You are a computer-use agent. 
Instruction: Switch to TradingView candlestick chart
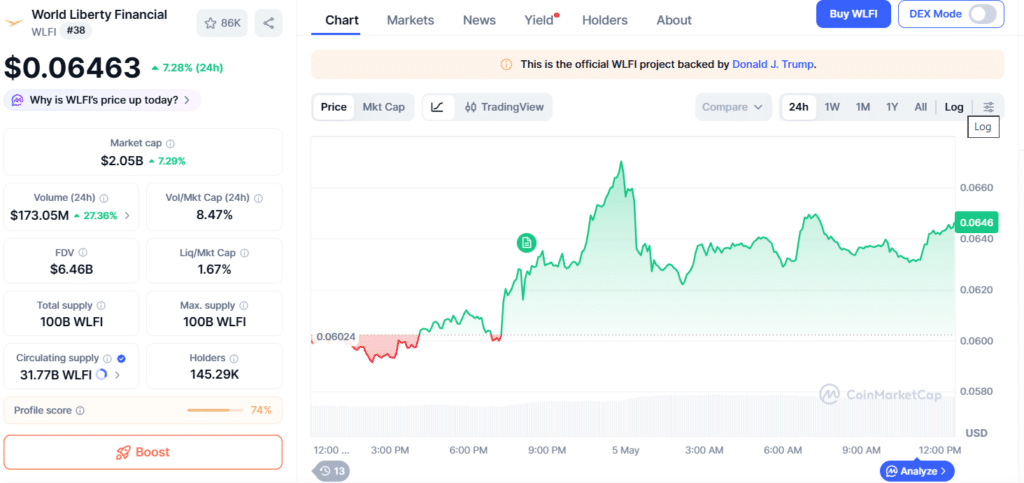tap(504, 107)
